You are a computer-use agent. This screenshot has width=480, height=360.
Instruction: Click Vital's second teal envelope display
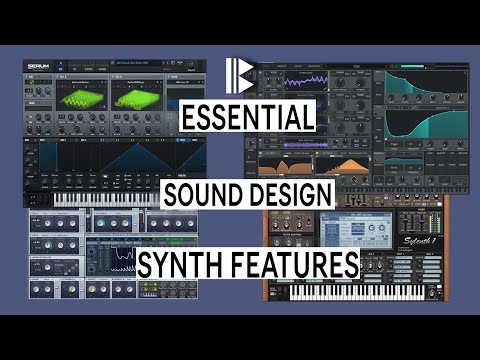[426, 124]
